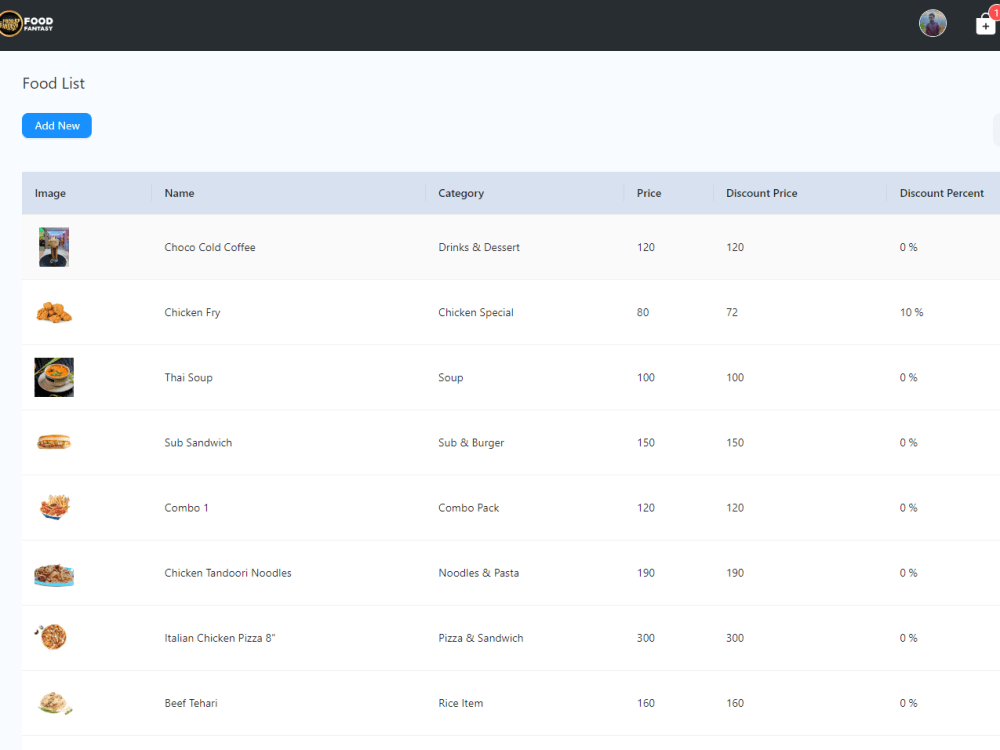Click Sub Sandwich price 150
This screenshot has height=750, width=1000.
[645, 443]
